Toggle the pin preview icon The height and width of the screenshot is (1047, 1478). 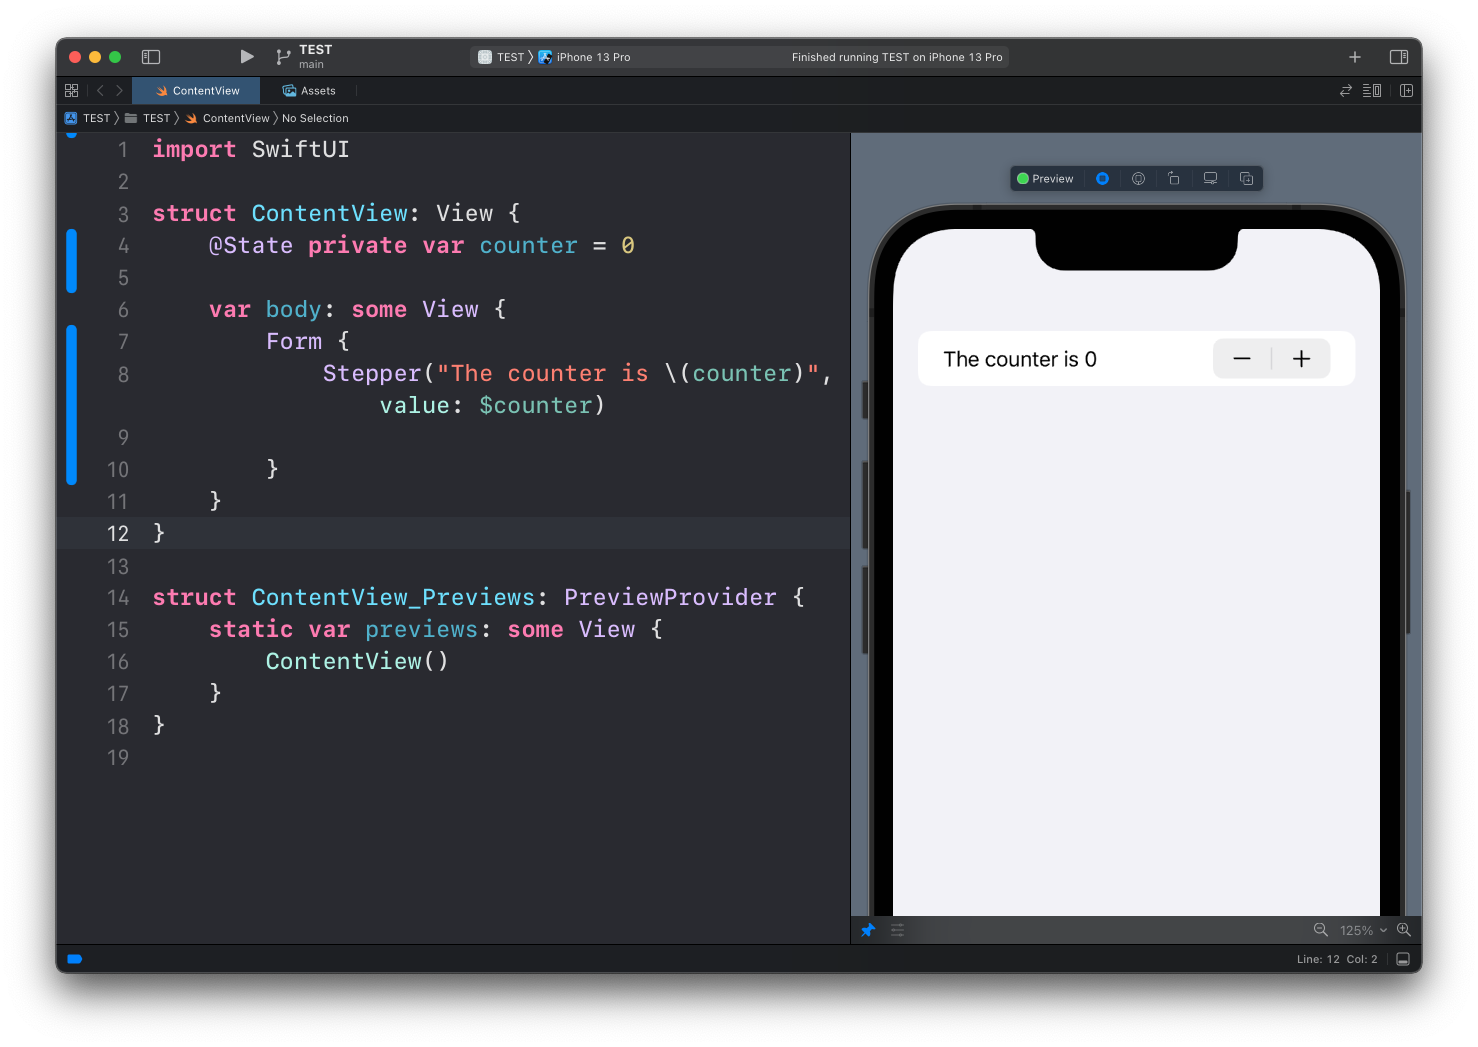pos(868,930)
